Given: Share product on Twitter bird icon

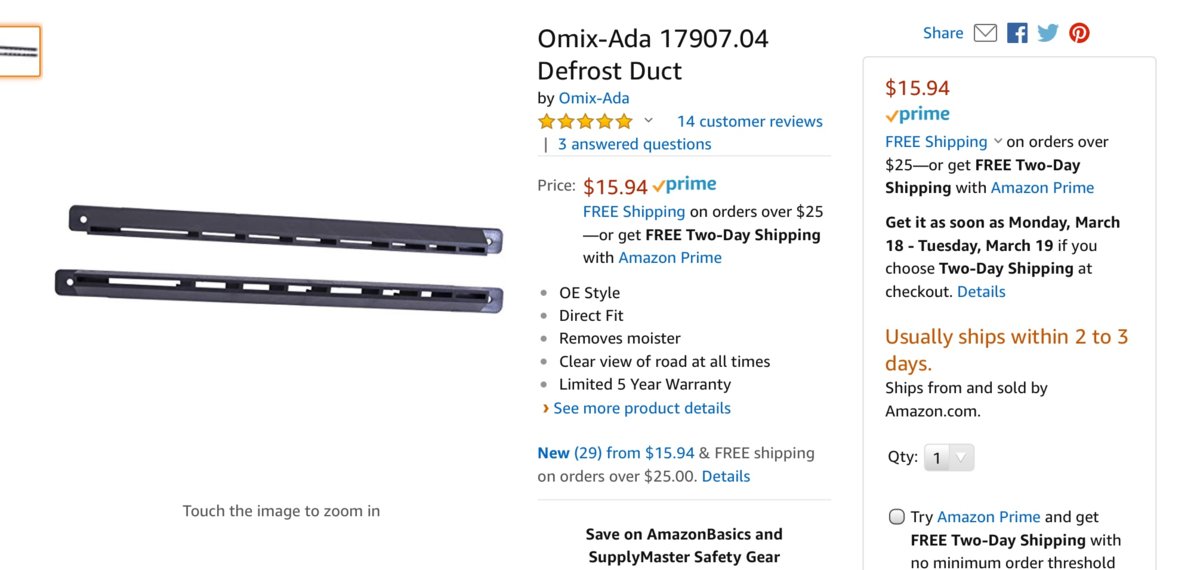Looking at the screenshot, I should click(x=1048, y=33).
